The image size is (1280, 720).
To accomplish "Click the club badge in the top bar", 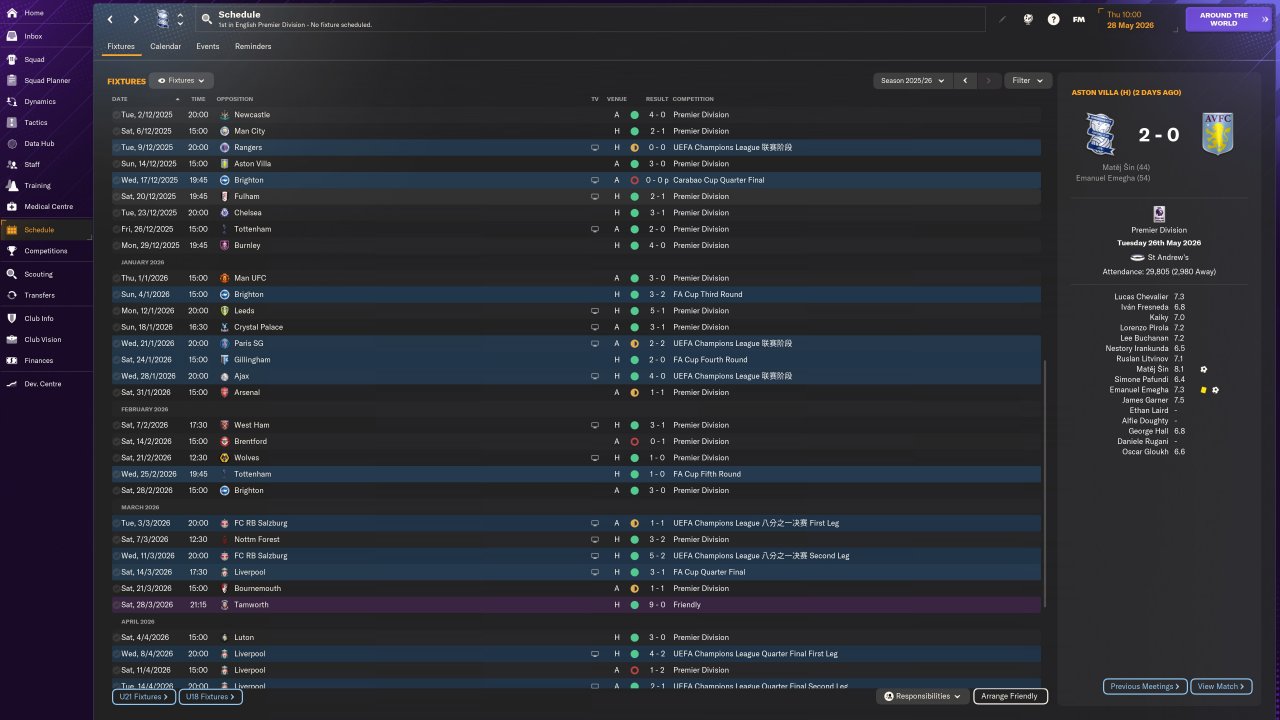I will tap(163, 19).
